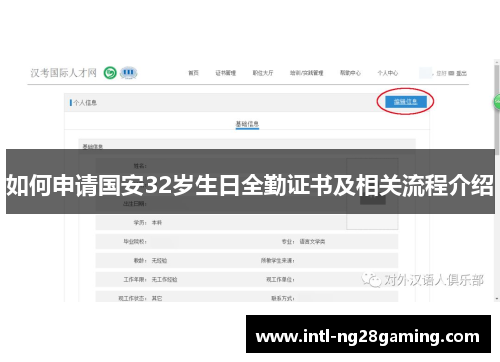The height and width of the screenshot is (362, 500).
Task: Click the www.intl-ng28gaming.com banner
Action: 368,334
